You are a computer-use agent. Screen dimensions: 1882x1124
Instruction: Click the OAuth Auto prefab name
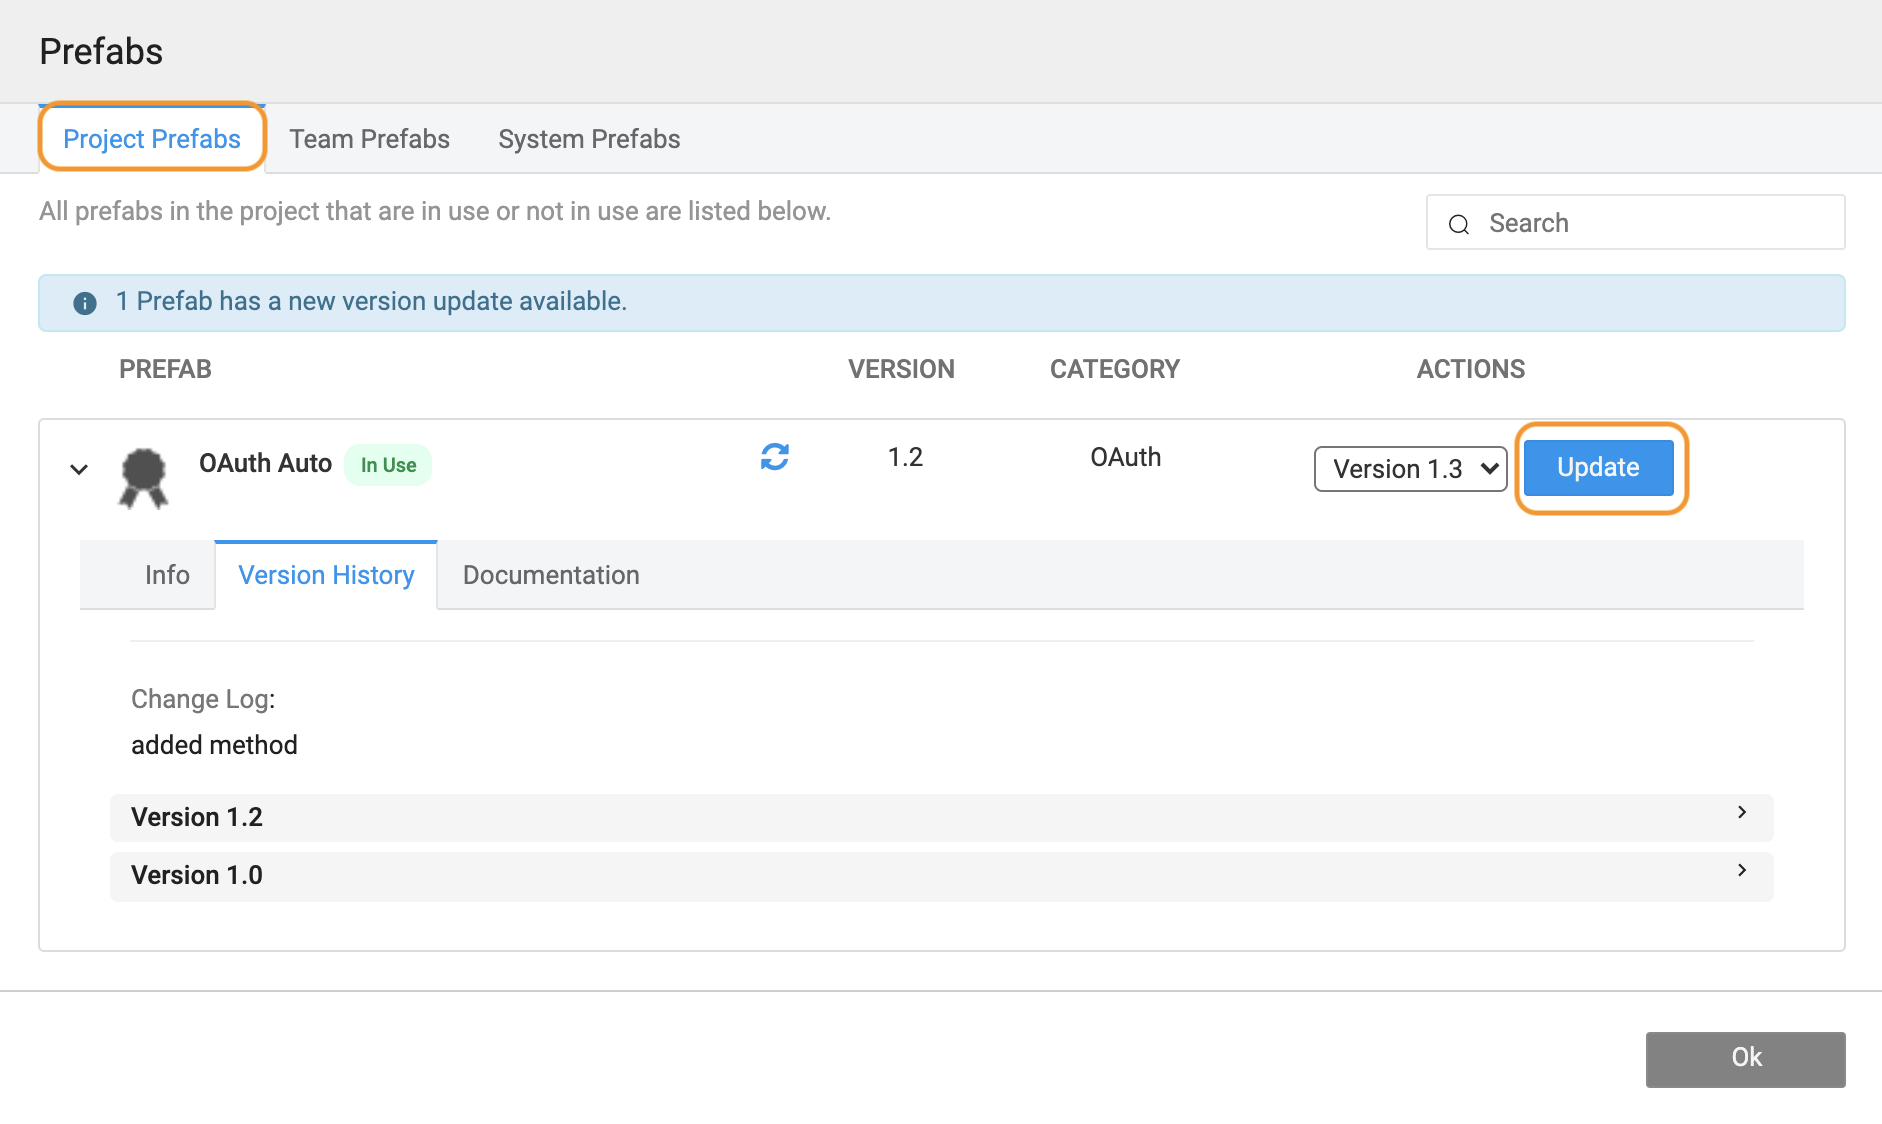[265, 464]
